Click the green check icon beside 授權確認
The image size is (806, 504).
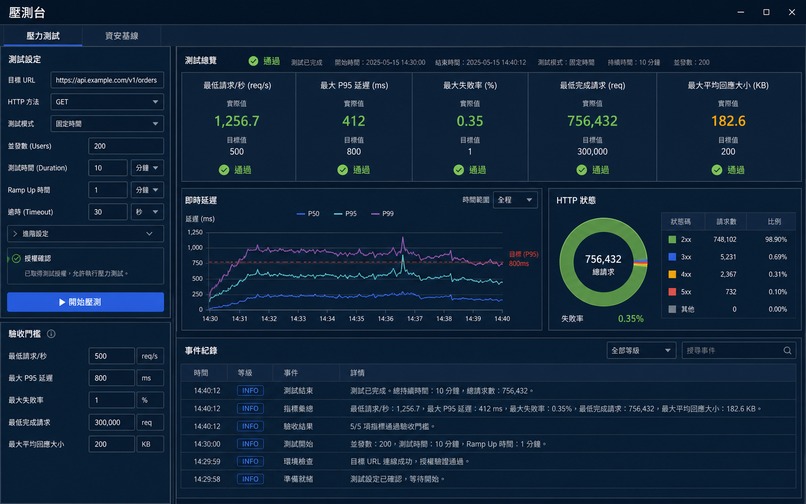pos(16,258)
